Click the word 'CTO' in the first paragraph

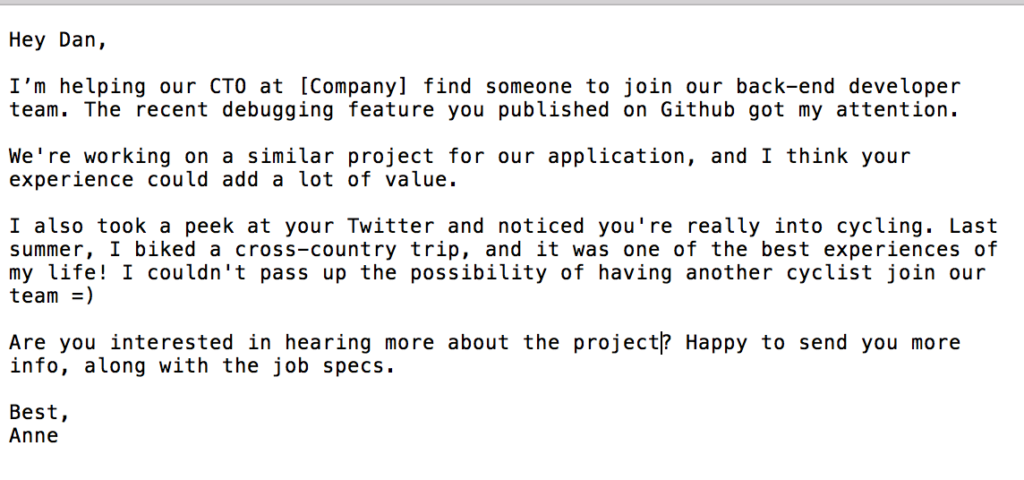[228, 87]
